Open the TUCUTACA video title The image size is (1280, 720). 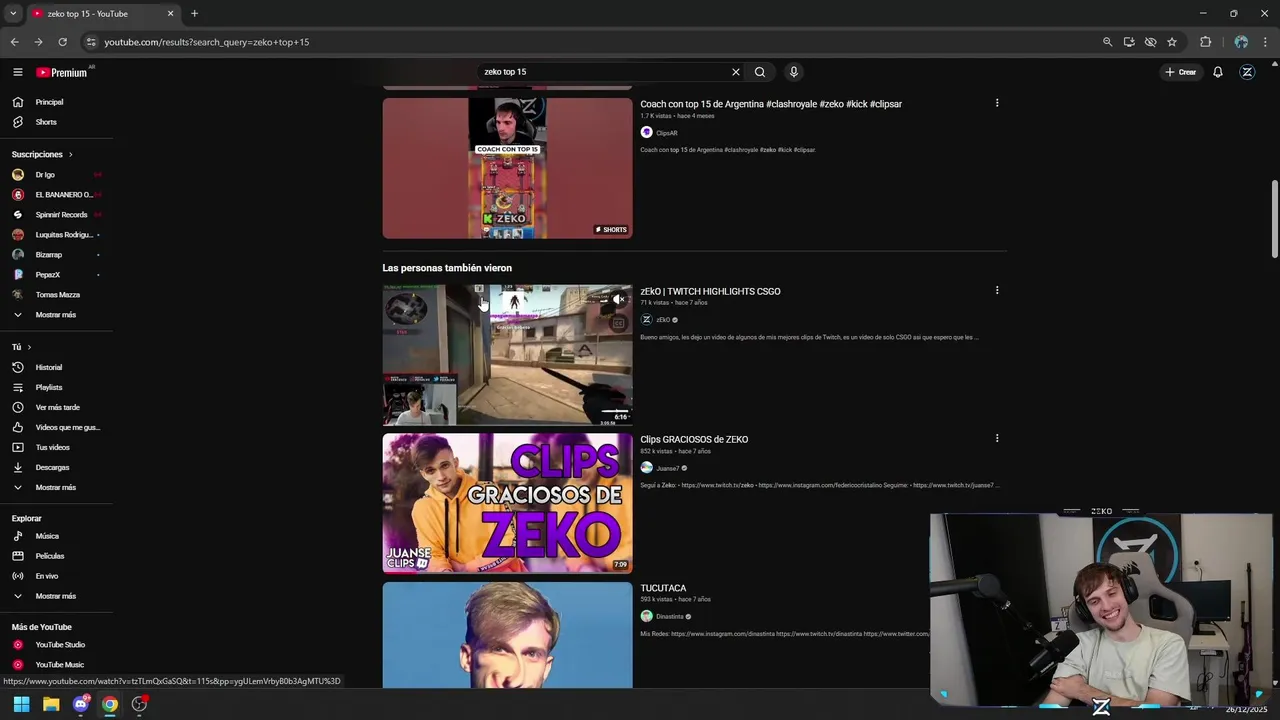pyautogui.click(x=663, y=588)
